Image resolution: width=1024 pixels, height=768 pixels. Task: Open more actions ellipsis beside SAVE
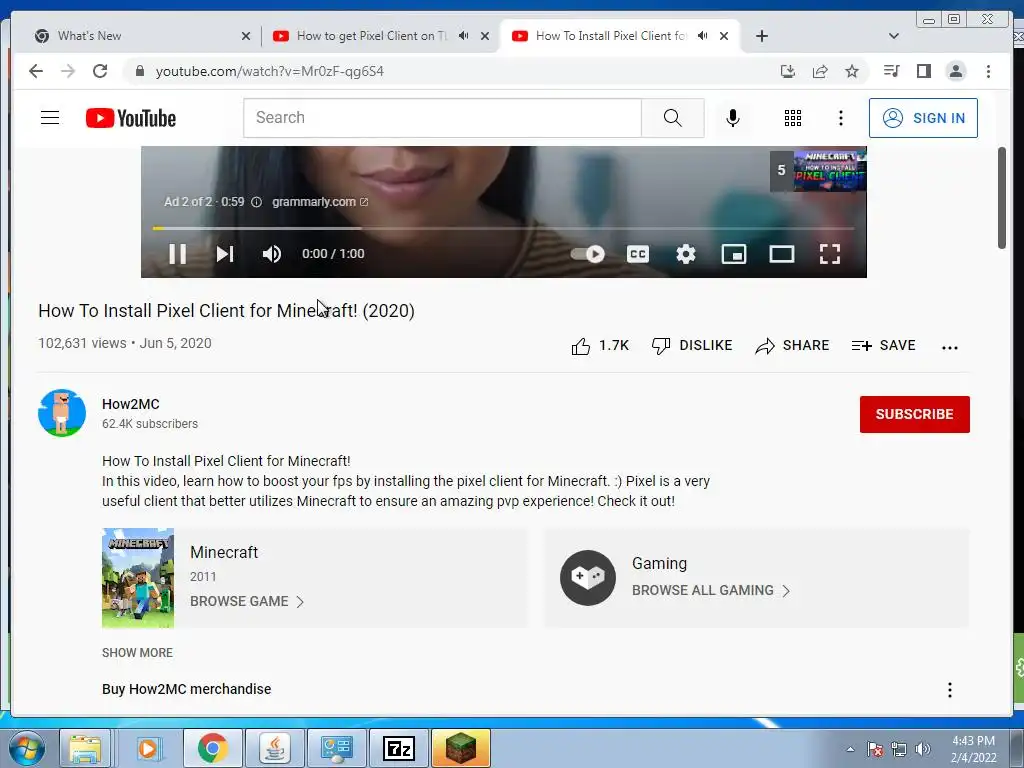(950, 347)
